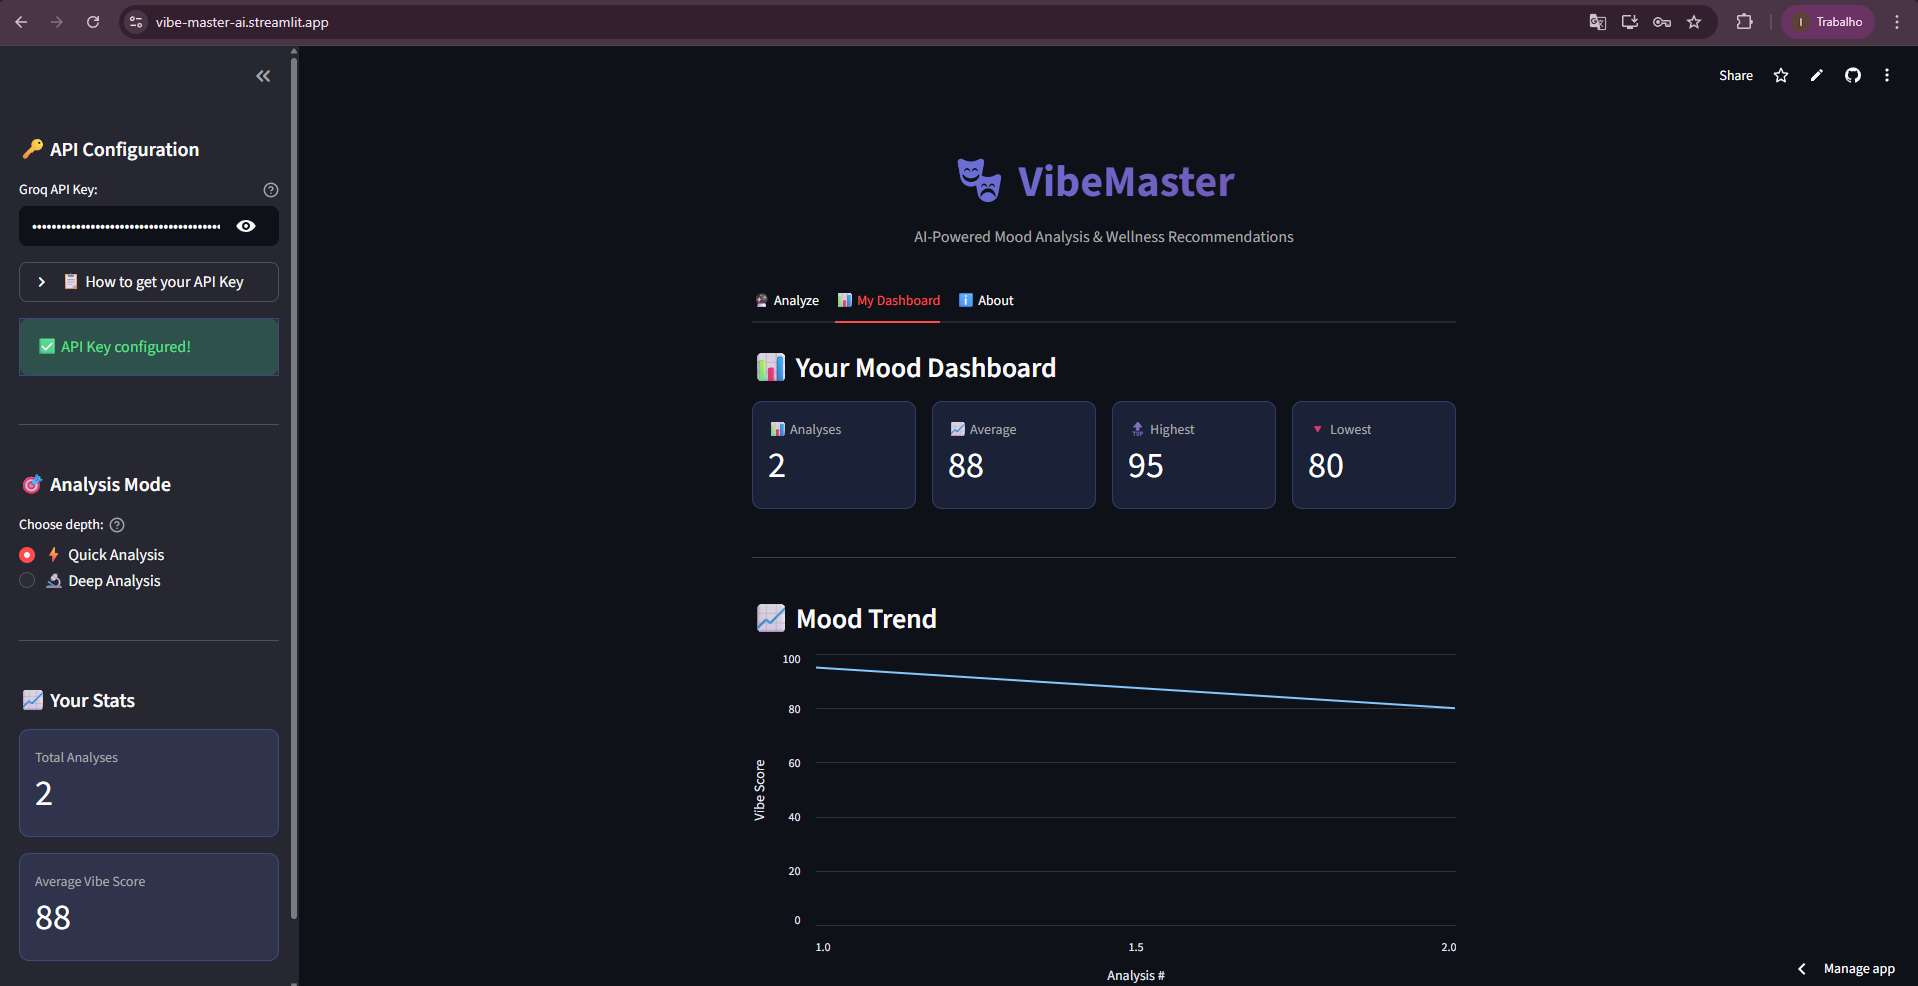Image resolution: width=1918 pixels, height=986 pixels.
Task: Switch to the Analyze tab
Action: pos(787,301)
